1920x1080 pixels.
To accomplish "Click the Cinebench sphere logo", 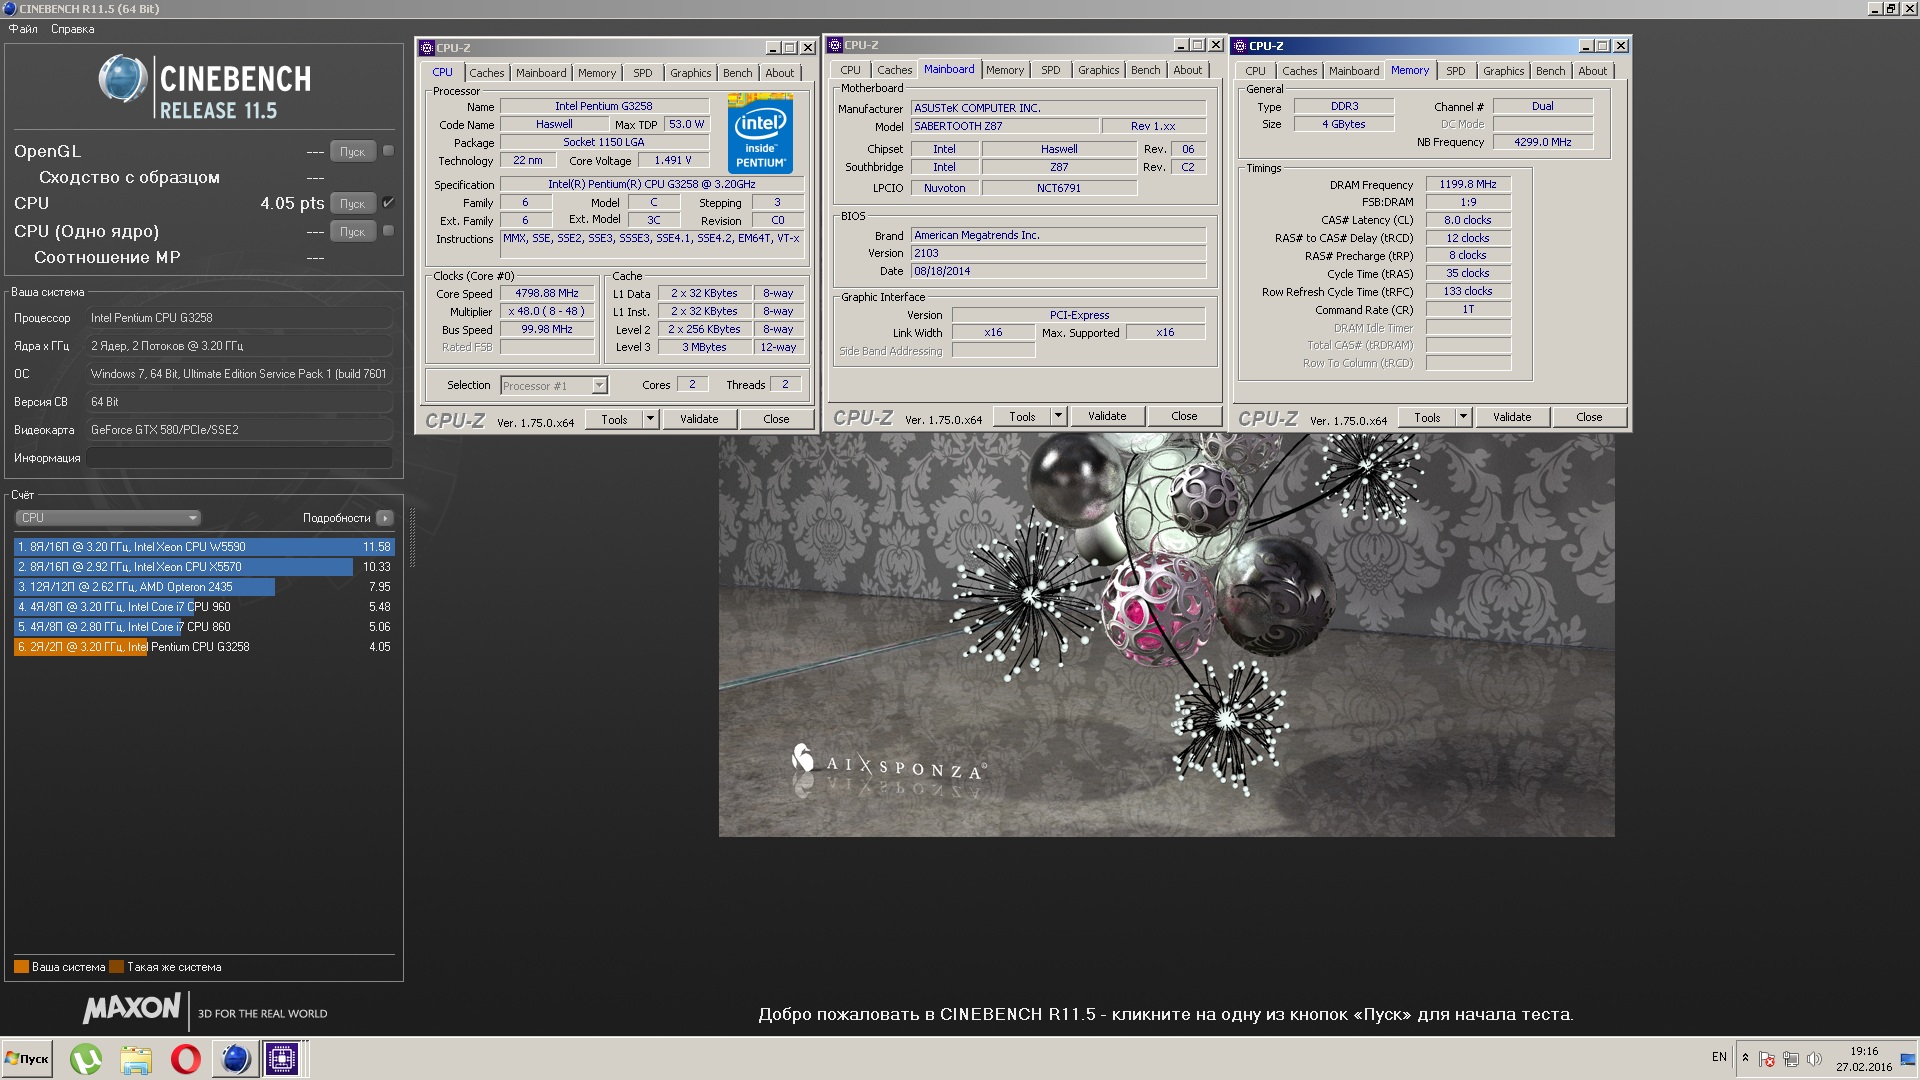I will tap(123, 80).
